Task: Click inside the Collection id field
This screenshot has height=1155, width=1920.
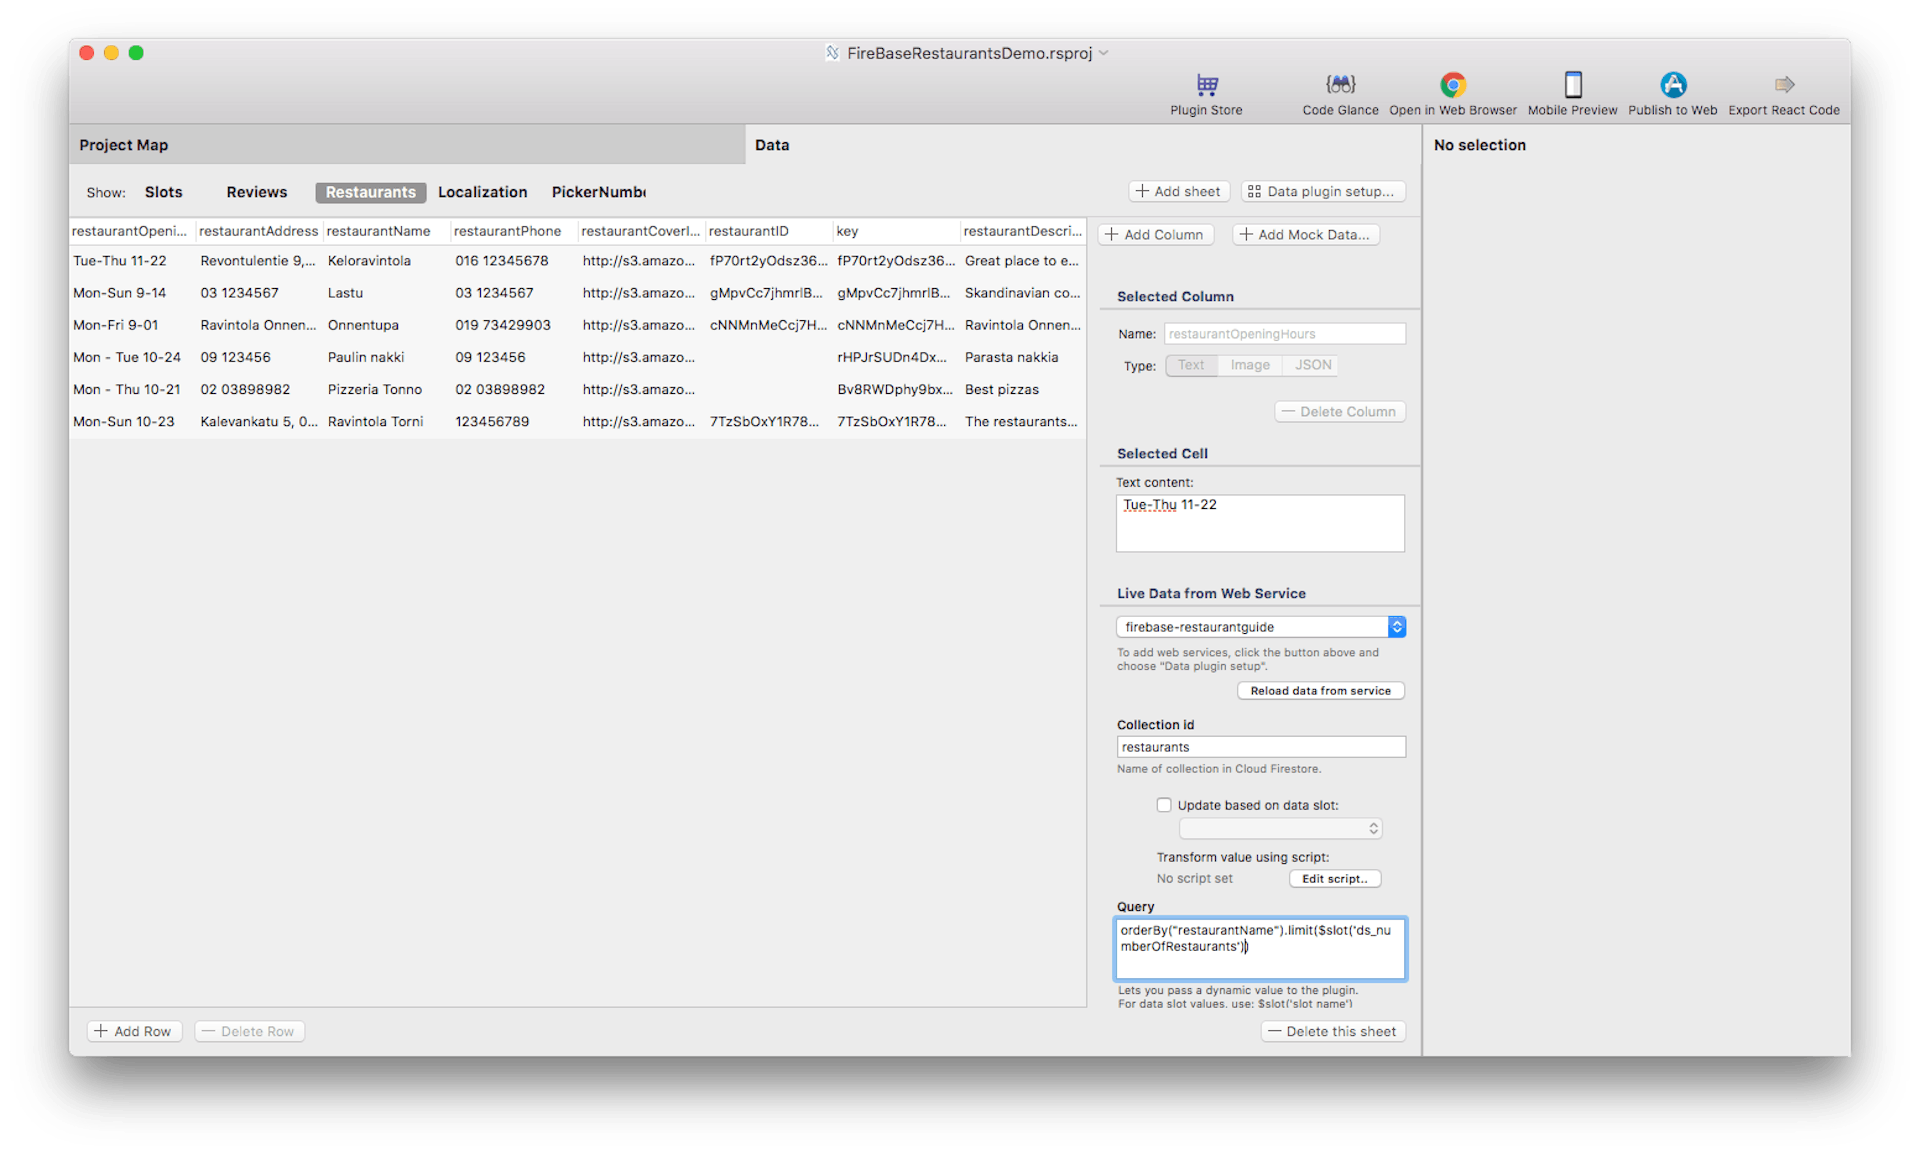Action: pos(1260,747)
